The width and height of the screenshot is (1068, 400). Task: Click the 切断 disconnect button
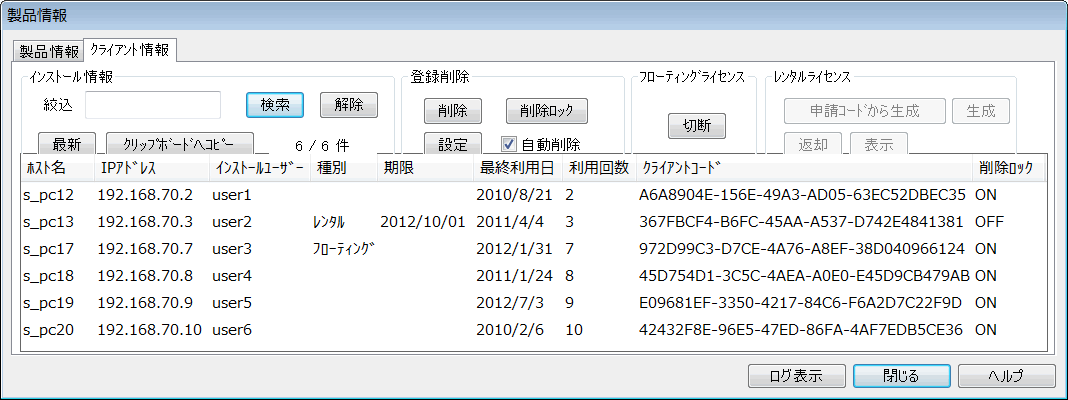pyautogui.click(x=696, y=126)
